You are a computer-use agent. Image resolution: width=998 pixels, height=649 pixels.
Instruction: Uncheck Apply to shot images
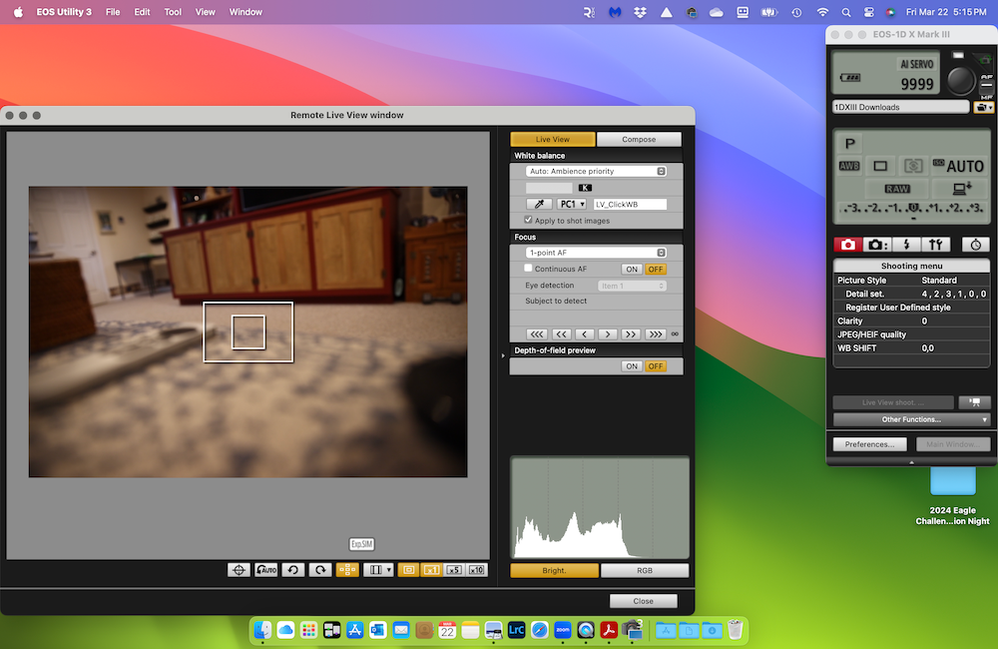(x=528, y=220)
